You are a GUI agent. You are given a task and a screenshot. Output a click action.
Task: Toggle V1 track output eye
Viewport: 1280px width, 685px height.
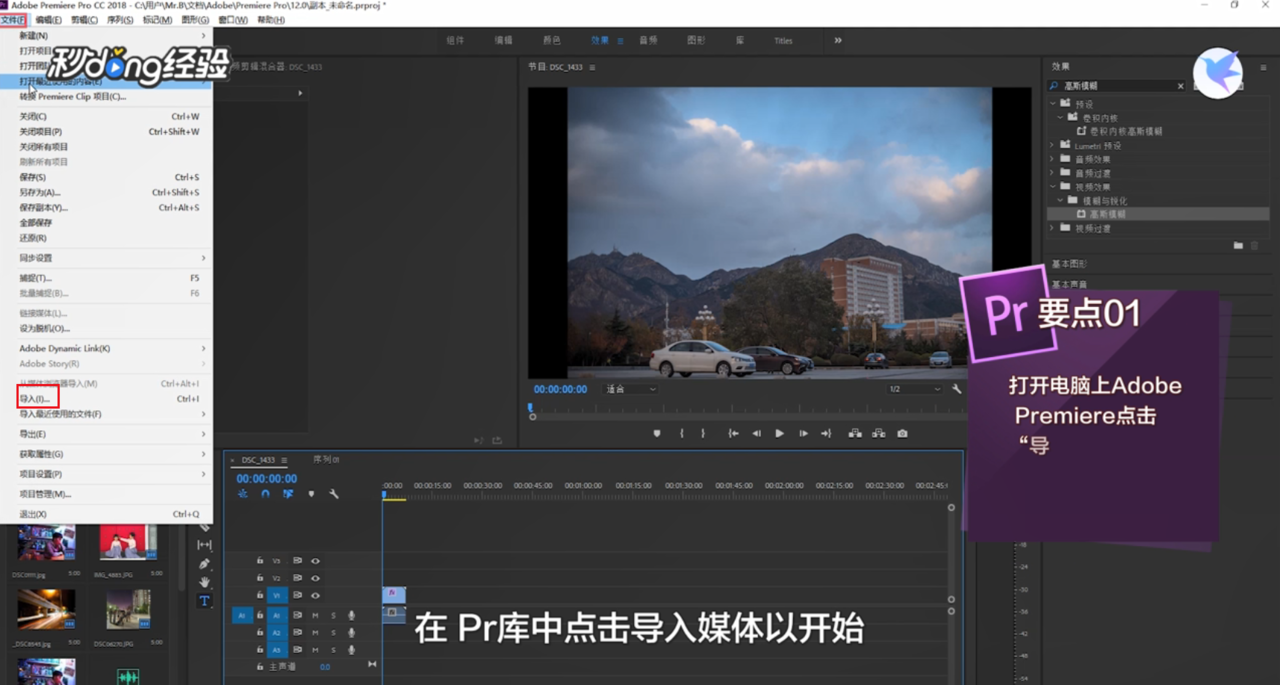click(x=315, y=595)
